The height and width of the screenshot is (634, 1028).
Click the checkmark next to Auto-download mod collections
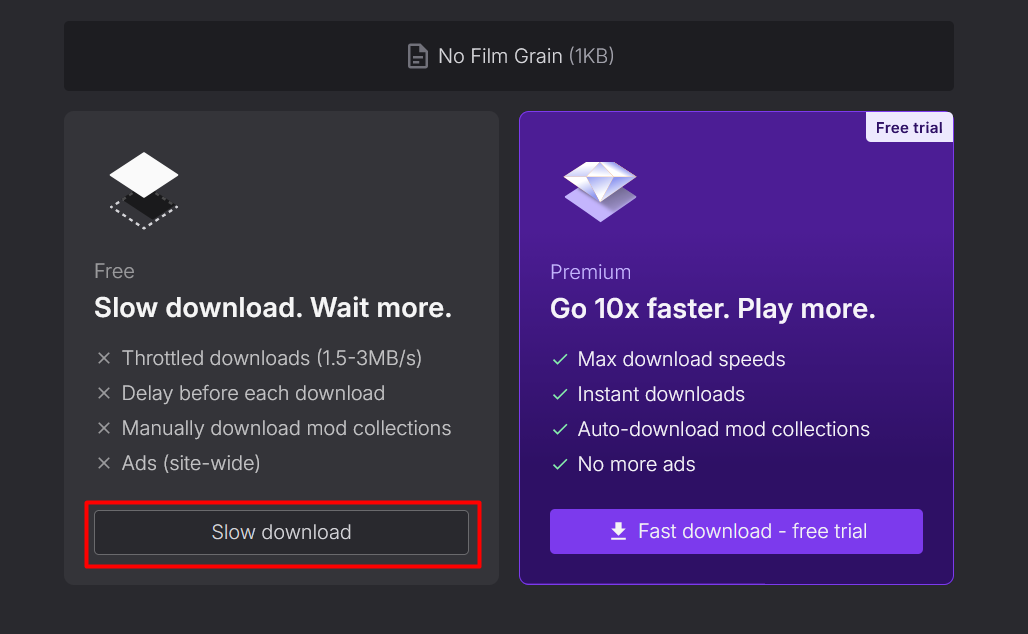tap(560, 429)
